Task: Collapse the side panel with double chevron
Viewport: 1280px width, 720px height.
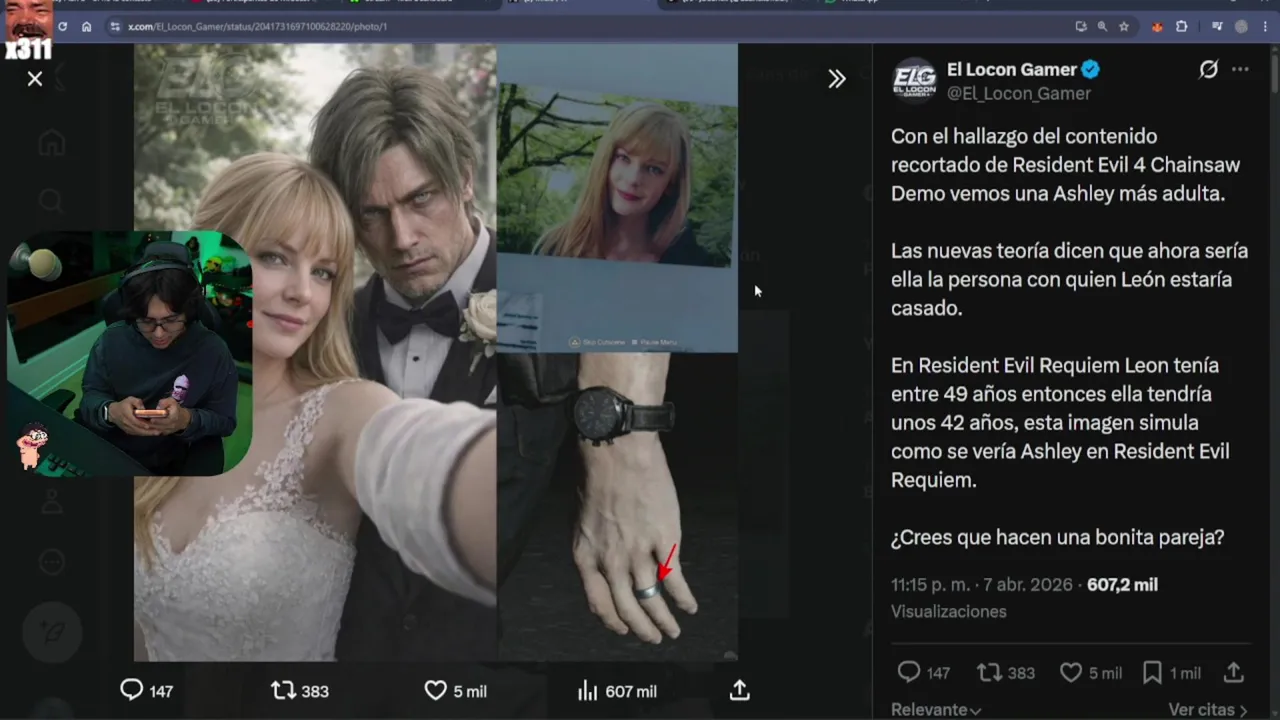Action: click(836, 78)
